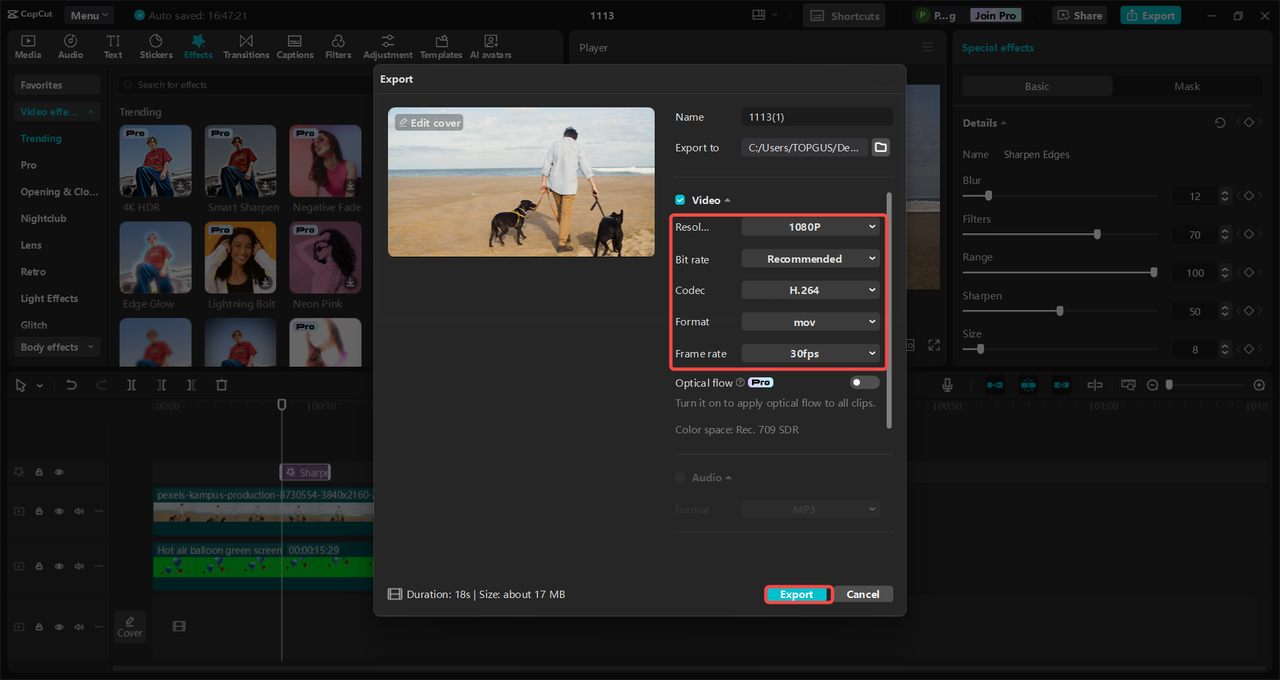Select the Glitch effects category
Image resolution: width=1280 pixels, height=680 pixels.
coord(34,325)
